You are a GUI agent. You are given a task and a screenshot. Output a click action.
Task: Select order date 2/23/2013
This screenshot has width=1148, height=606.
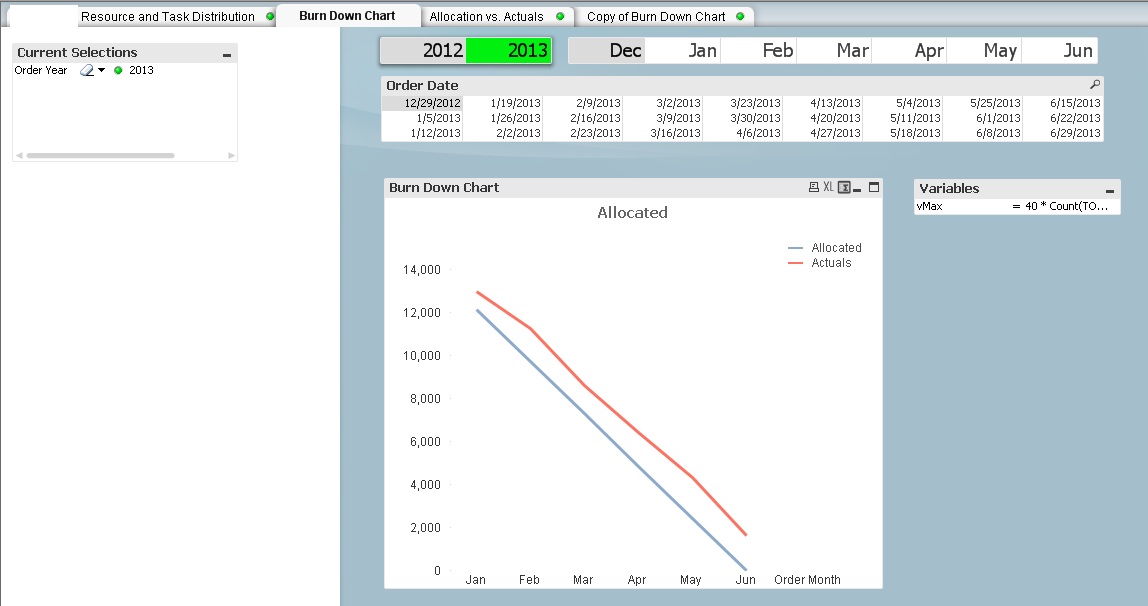pos(582,133)
